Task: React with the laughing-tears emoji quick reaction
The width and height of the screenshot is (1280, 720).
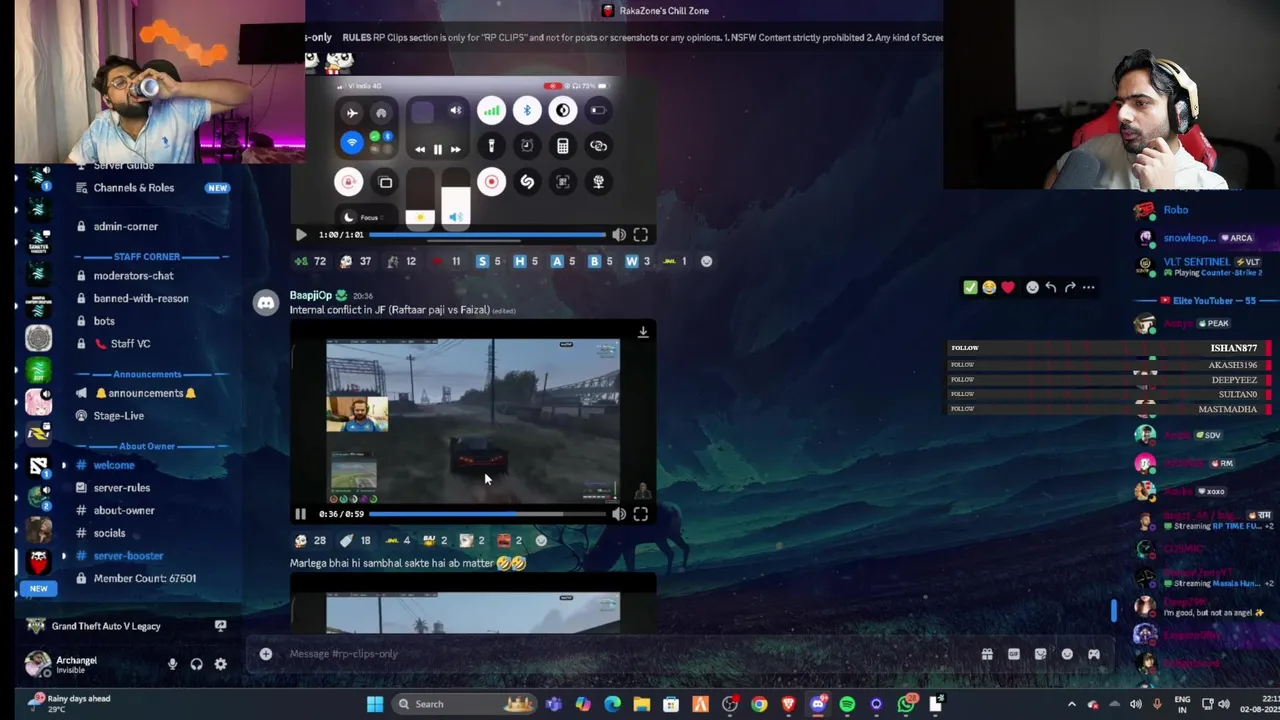Action: [x=989, y=287]
